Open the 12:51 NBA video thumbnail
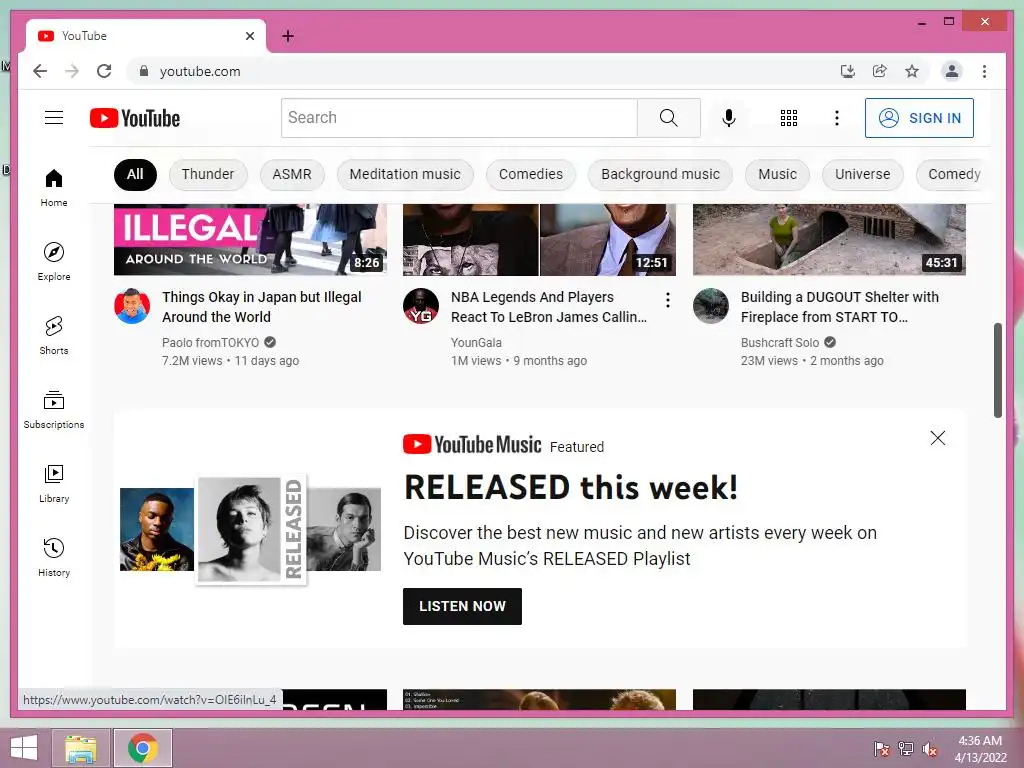The height and width of the screenshot is (768, 1024). pos(539,240)
